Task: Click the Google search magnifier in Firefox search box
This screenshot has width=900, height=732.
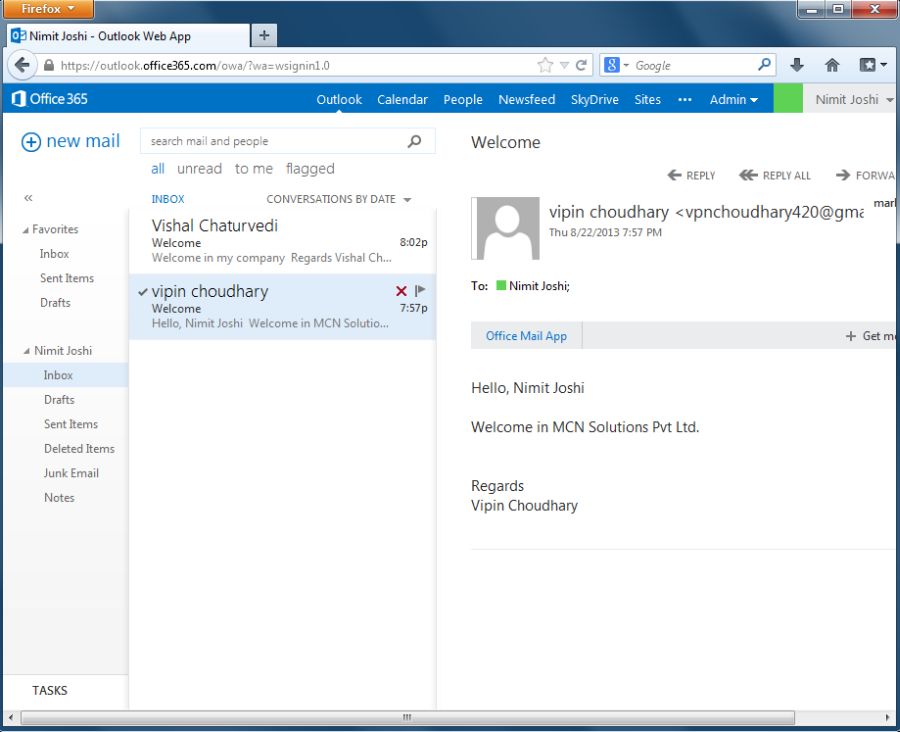Action: tap(764, 64)
